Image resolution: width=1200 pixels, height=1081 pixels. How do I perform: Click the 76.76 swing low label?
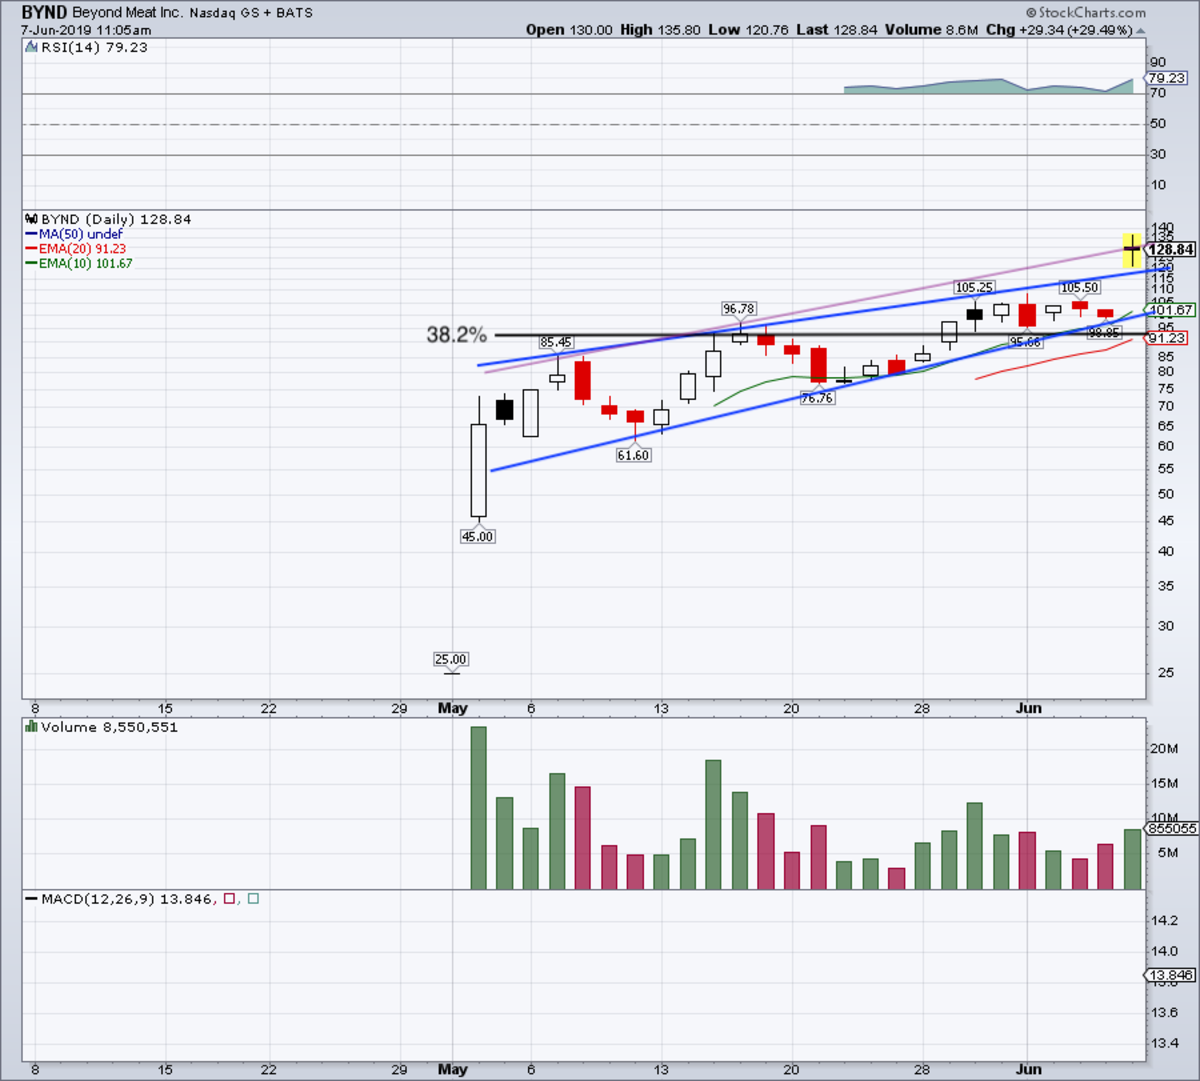click(x=817, y=398)
